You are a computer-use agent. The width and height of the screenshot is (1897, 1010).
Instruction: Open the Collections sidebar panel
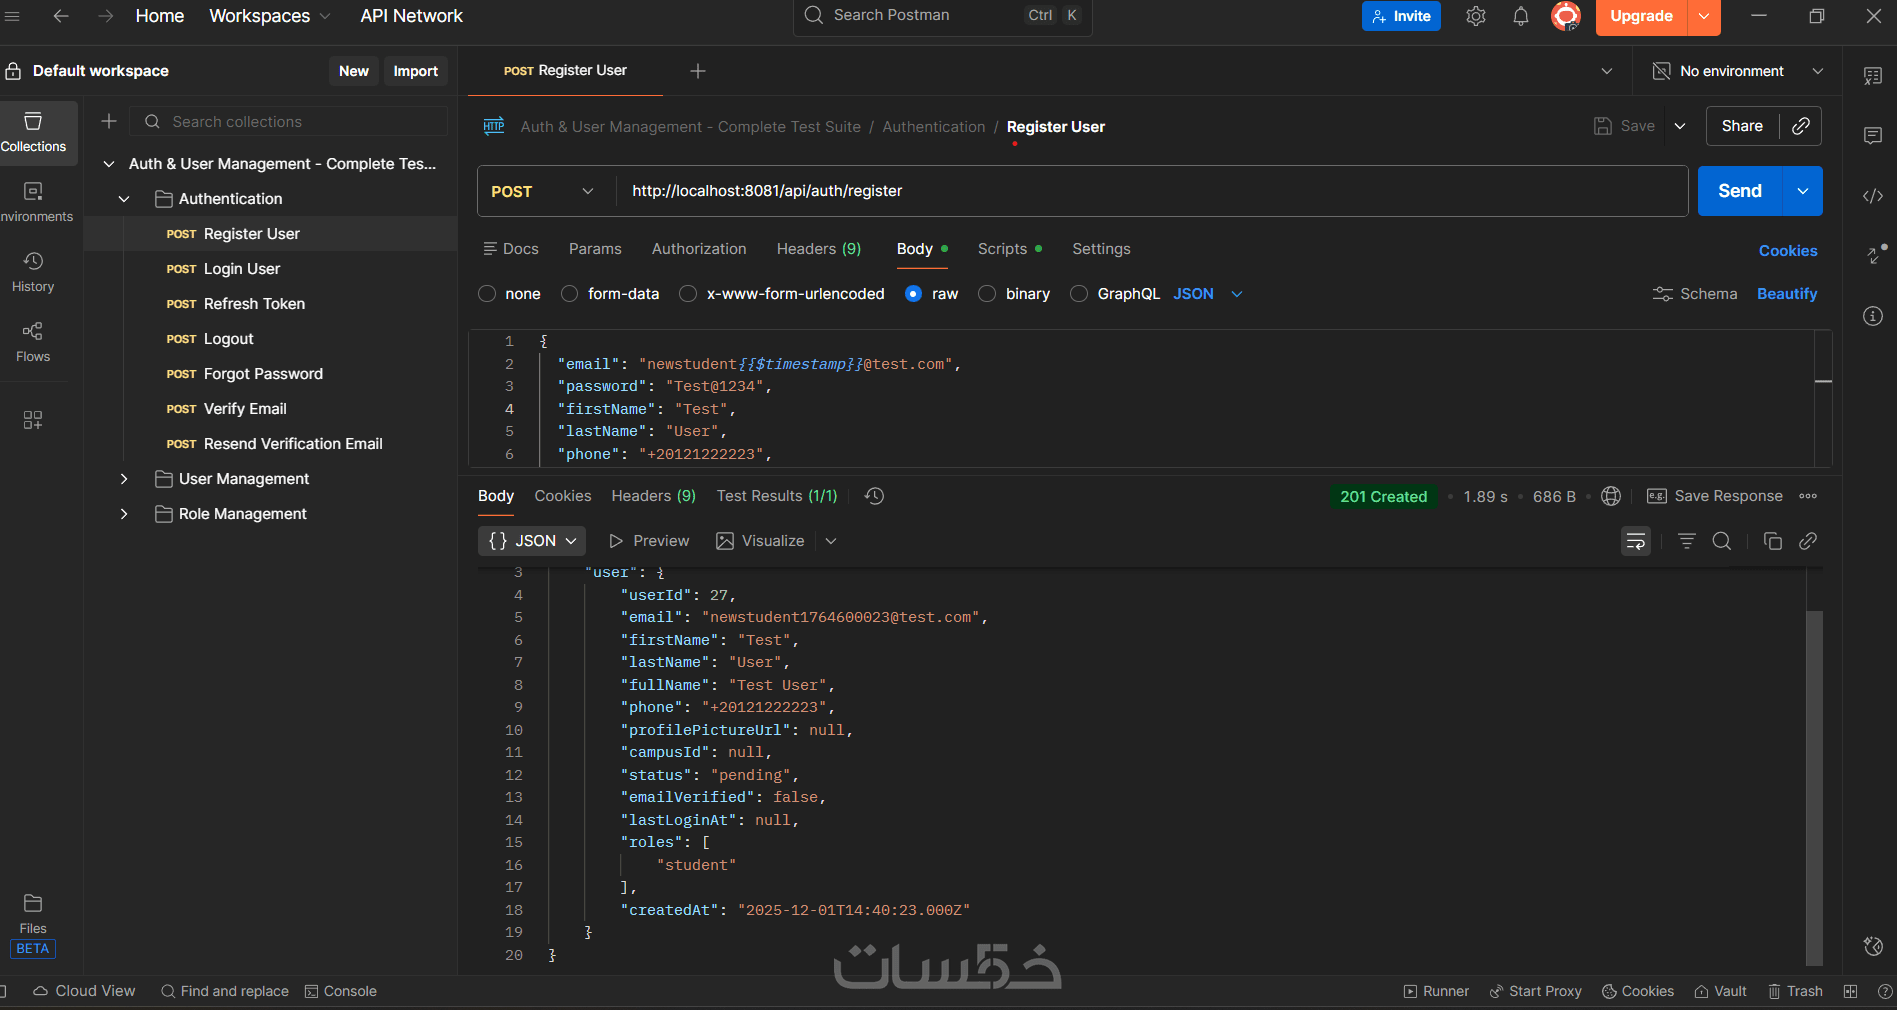(34, 133)
